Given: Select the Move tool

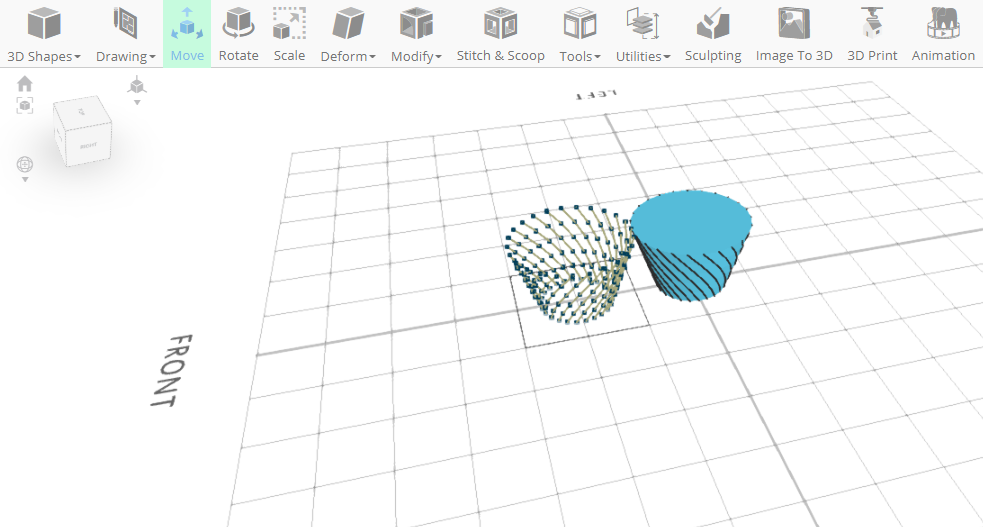Looking at the screenshot, I should pos(187,34).
